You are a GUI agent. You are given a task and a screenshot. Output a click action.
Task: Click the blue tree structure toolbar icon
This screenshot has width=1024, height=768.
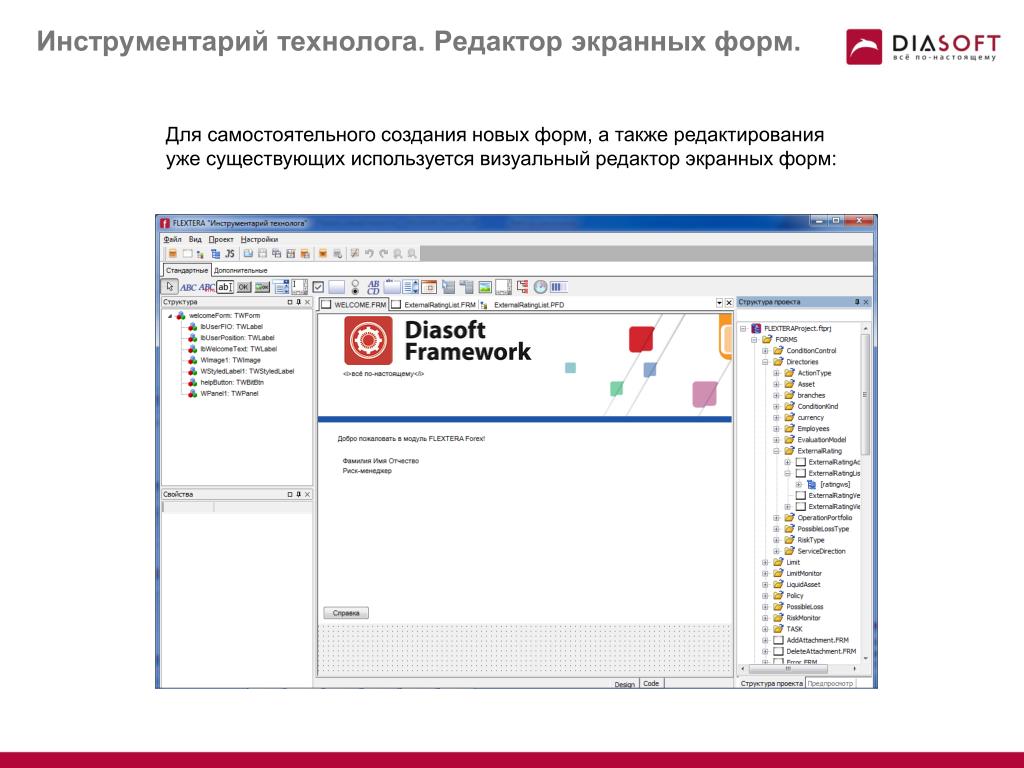216,253
